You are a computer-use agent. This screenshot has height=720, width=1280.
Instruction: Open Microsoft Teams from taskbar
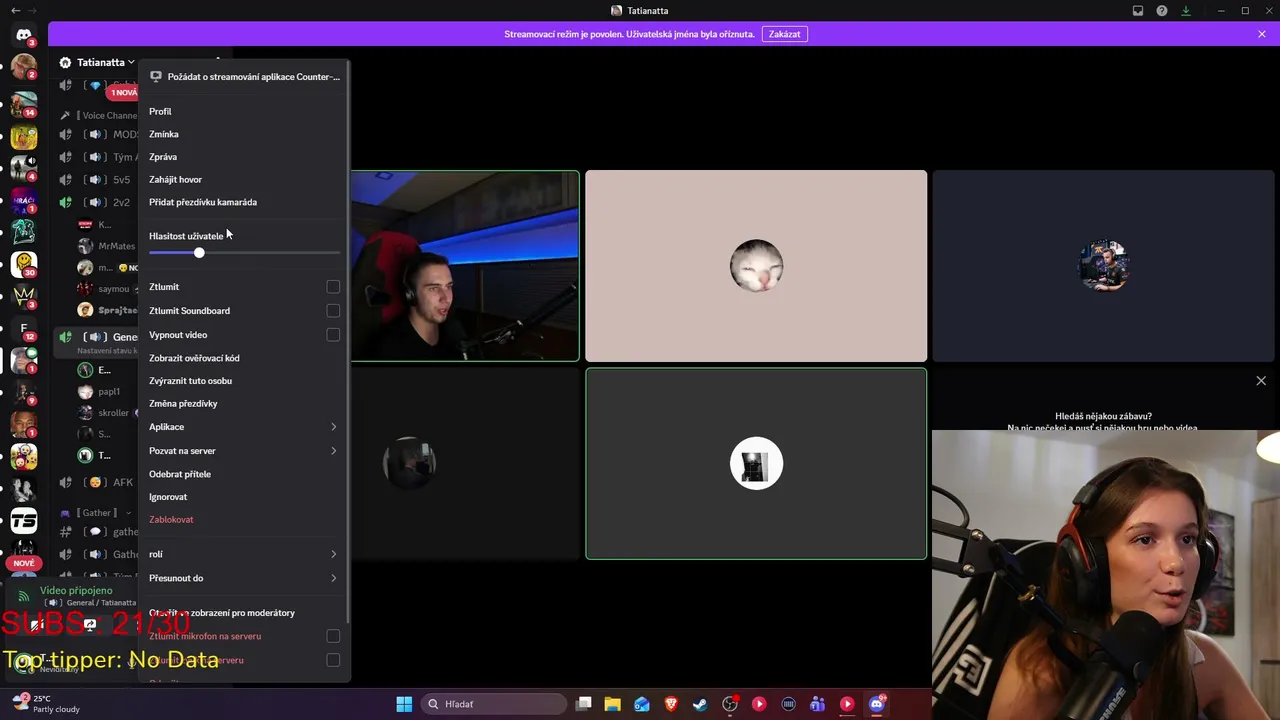point(818,704)
